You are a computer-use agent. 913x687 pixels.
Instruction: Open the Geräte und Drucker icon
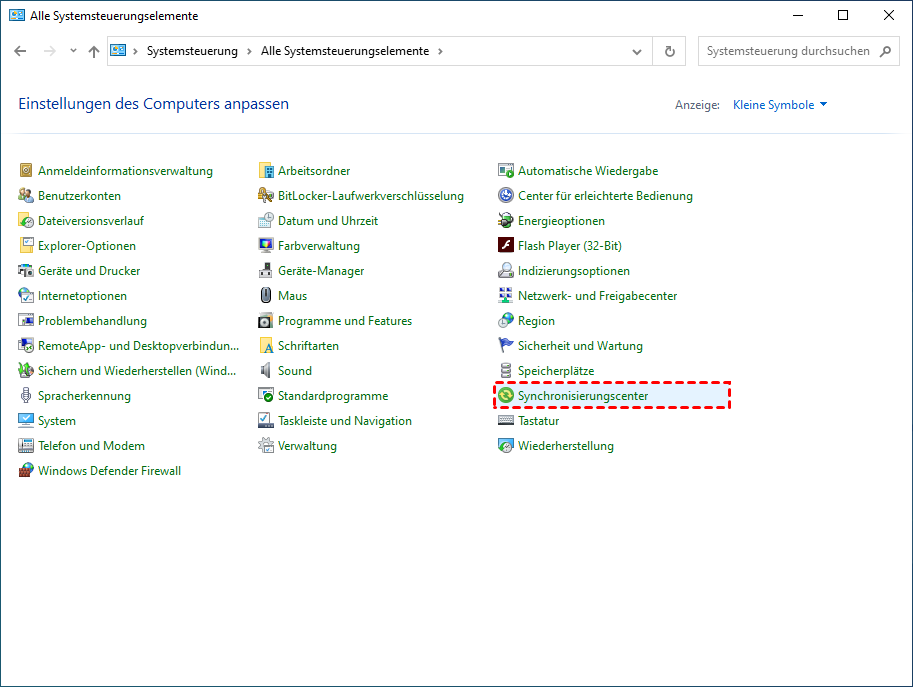pyautogui.click(x=26, y=271)
